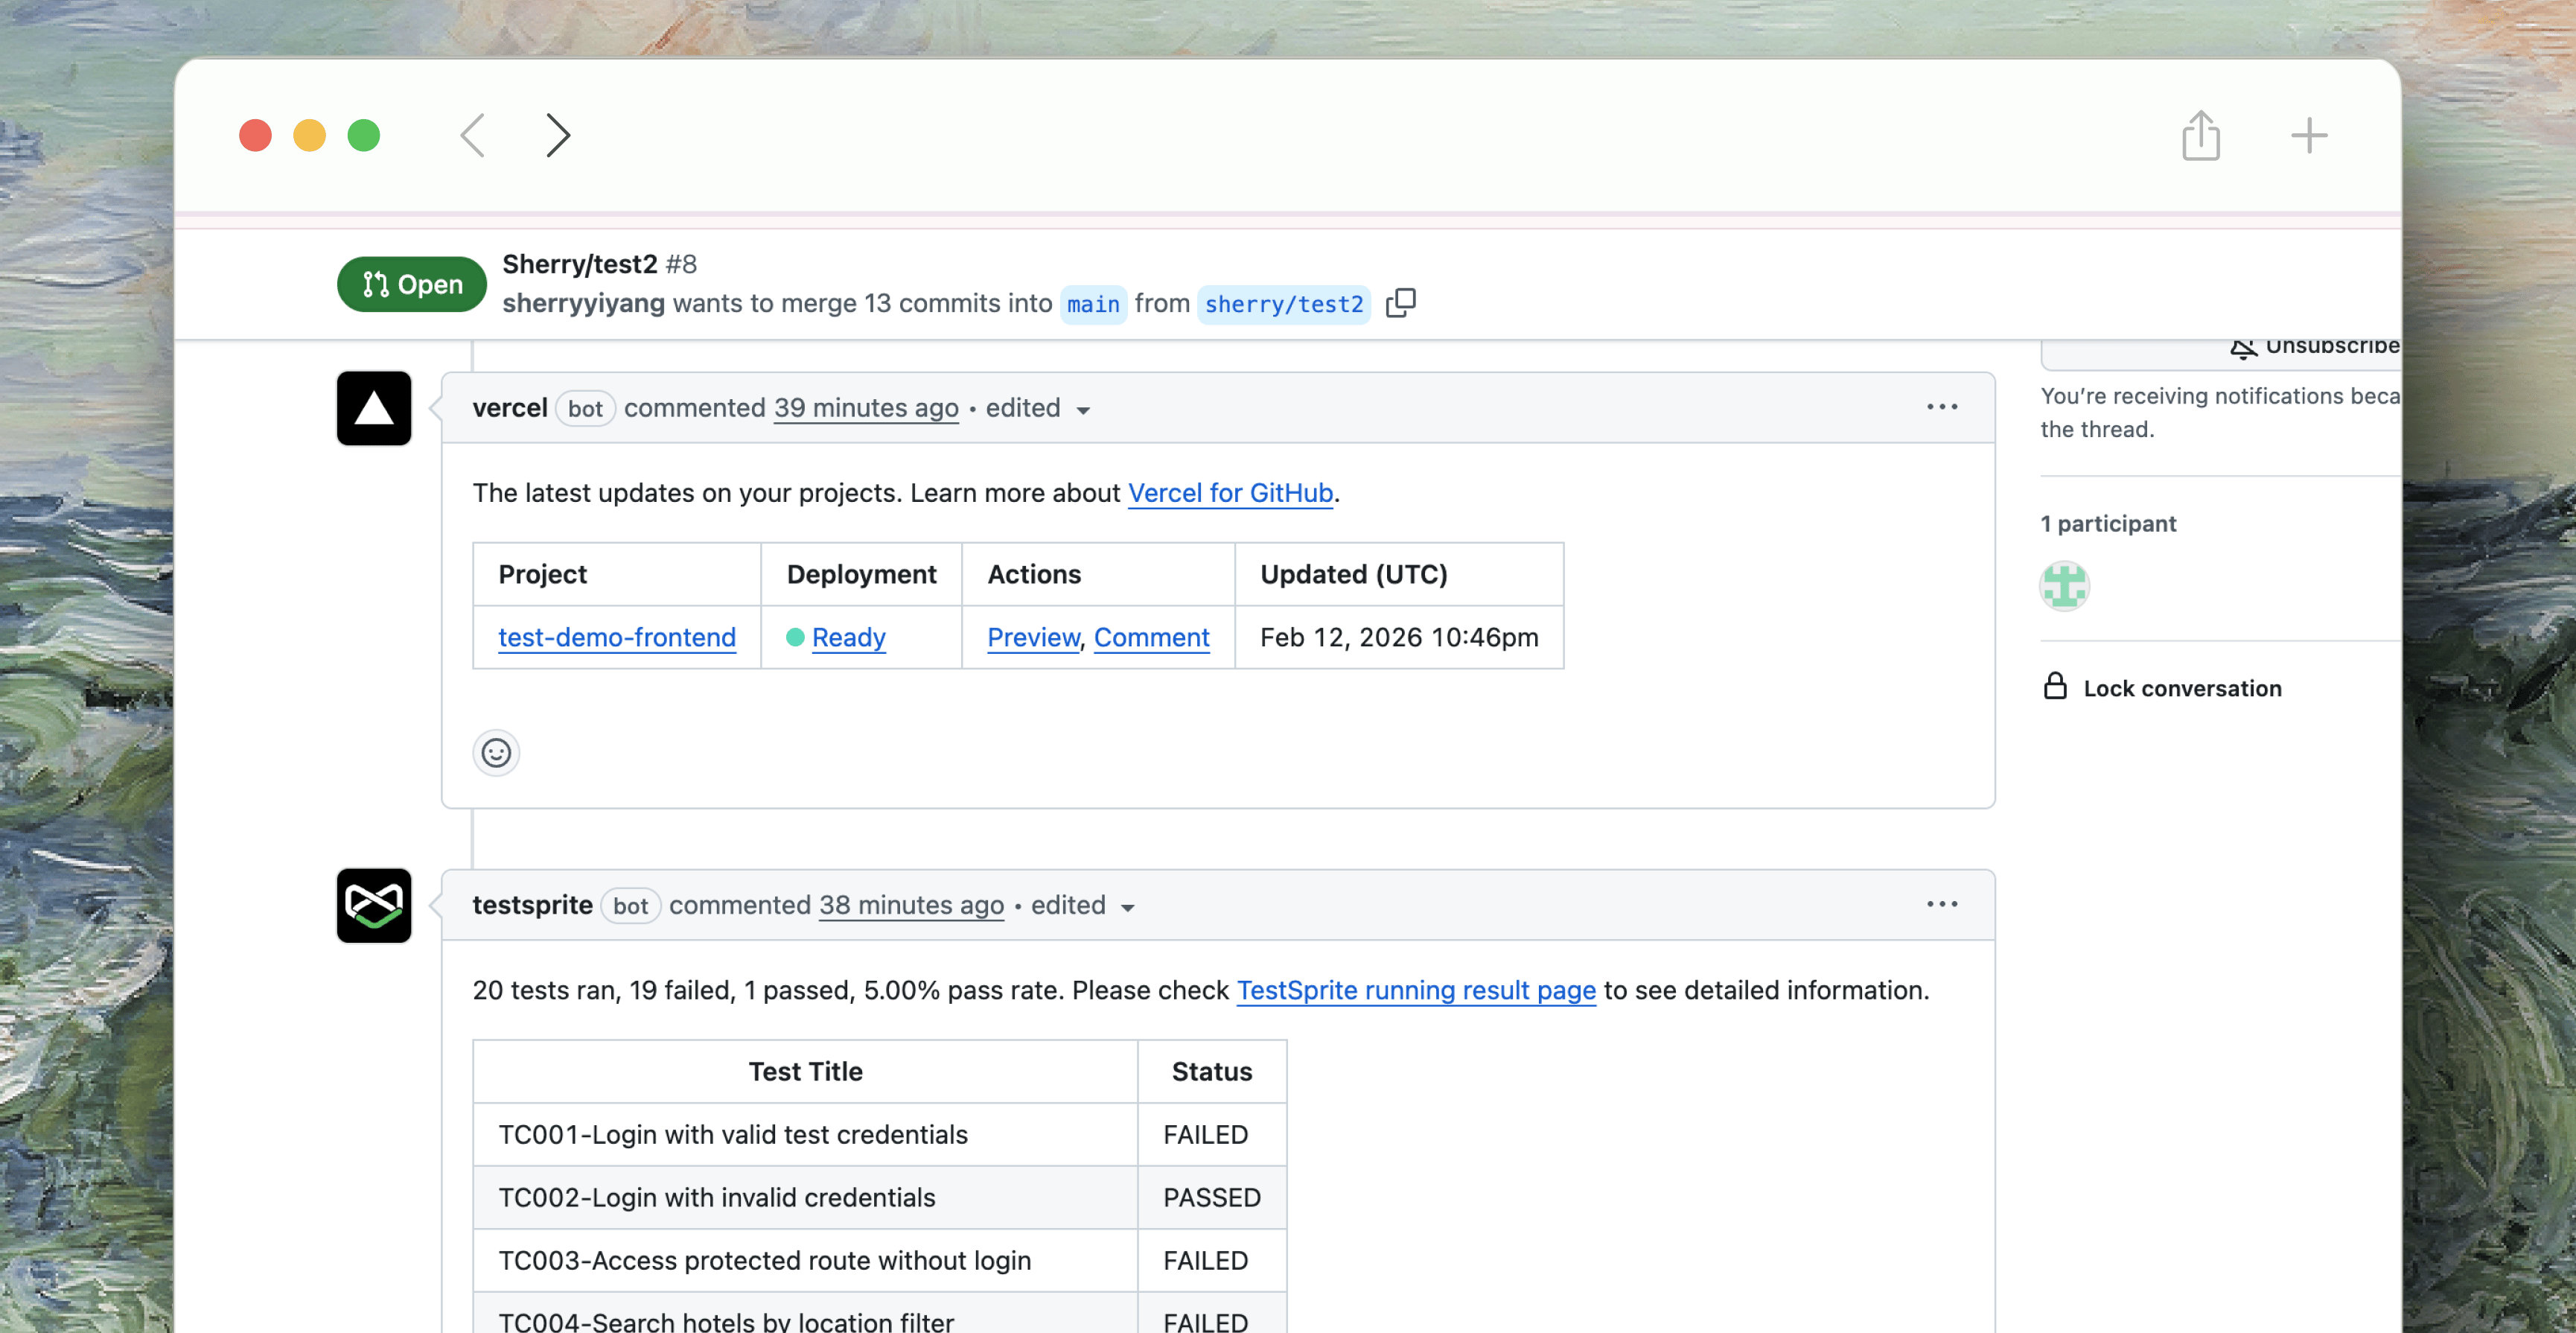The width and height of the screenshot is (2576, 1333).
Task: Open the Vercel for GitHub link
Action: point(1230,493)
